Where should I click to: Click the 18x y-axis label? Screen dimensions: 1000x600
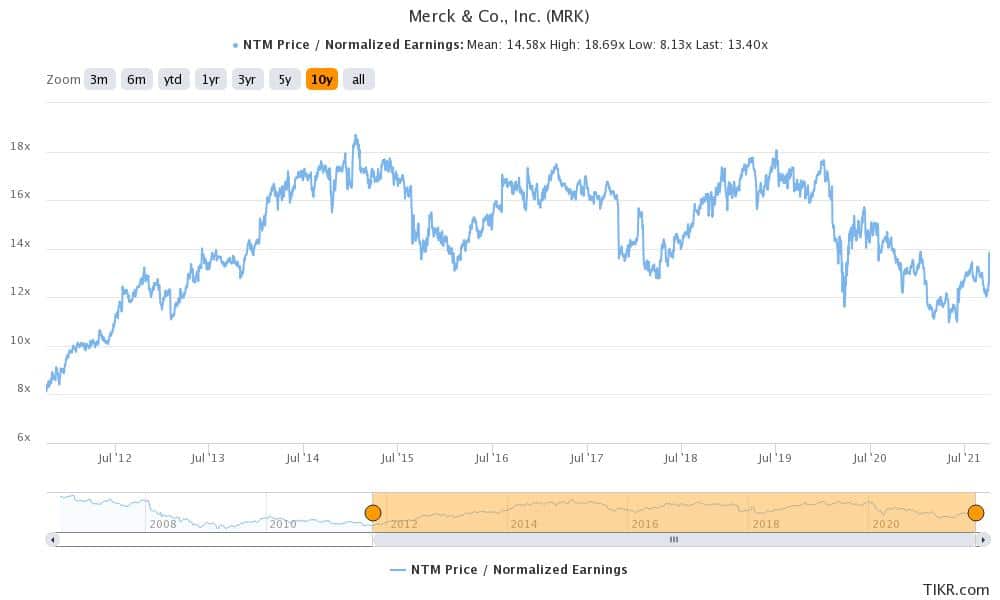20,147
